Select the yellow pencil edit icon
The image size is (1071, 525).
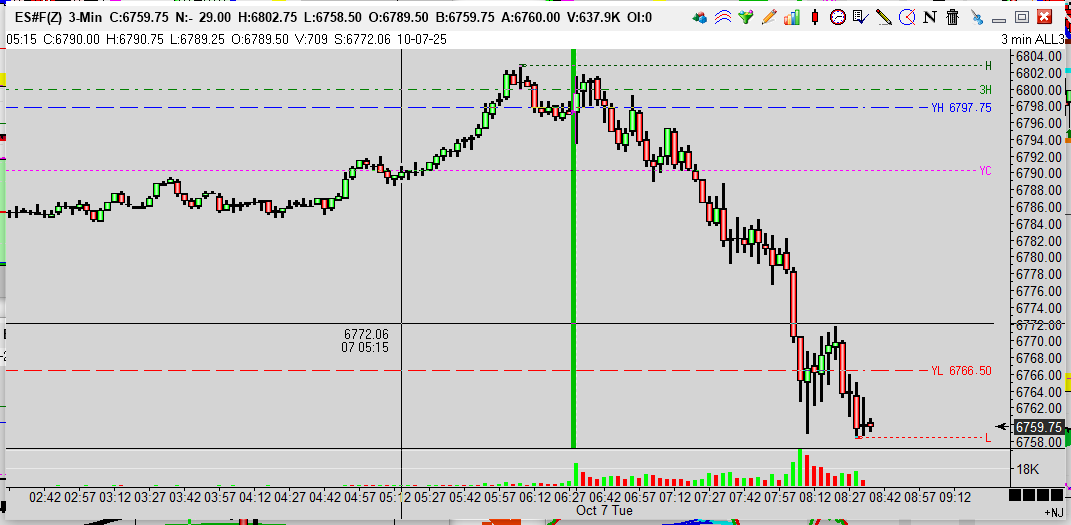884,17
